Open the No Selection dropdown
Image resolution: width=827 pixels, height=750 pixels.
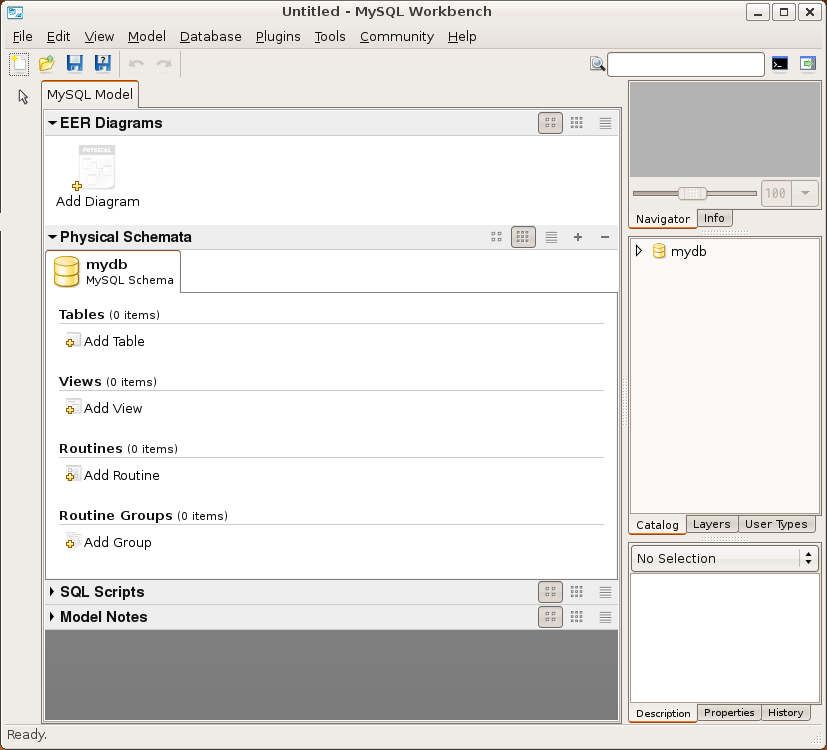725,558
